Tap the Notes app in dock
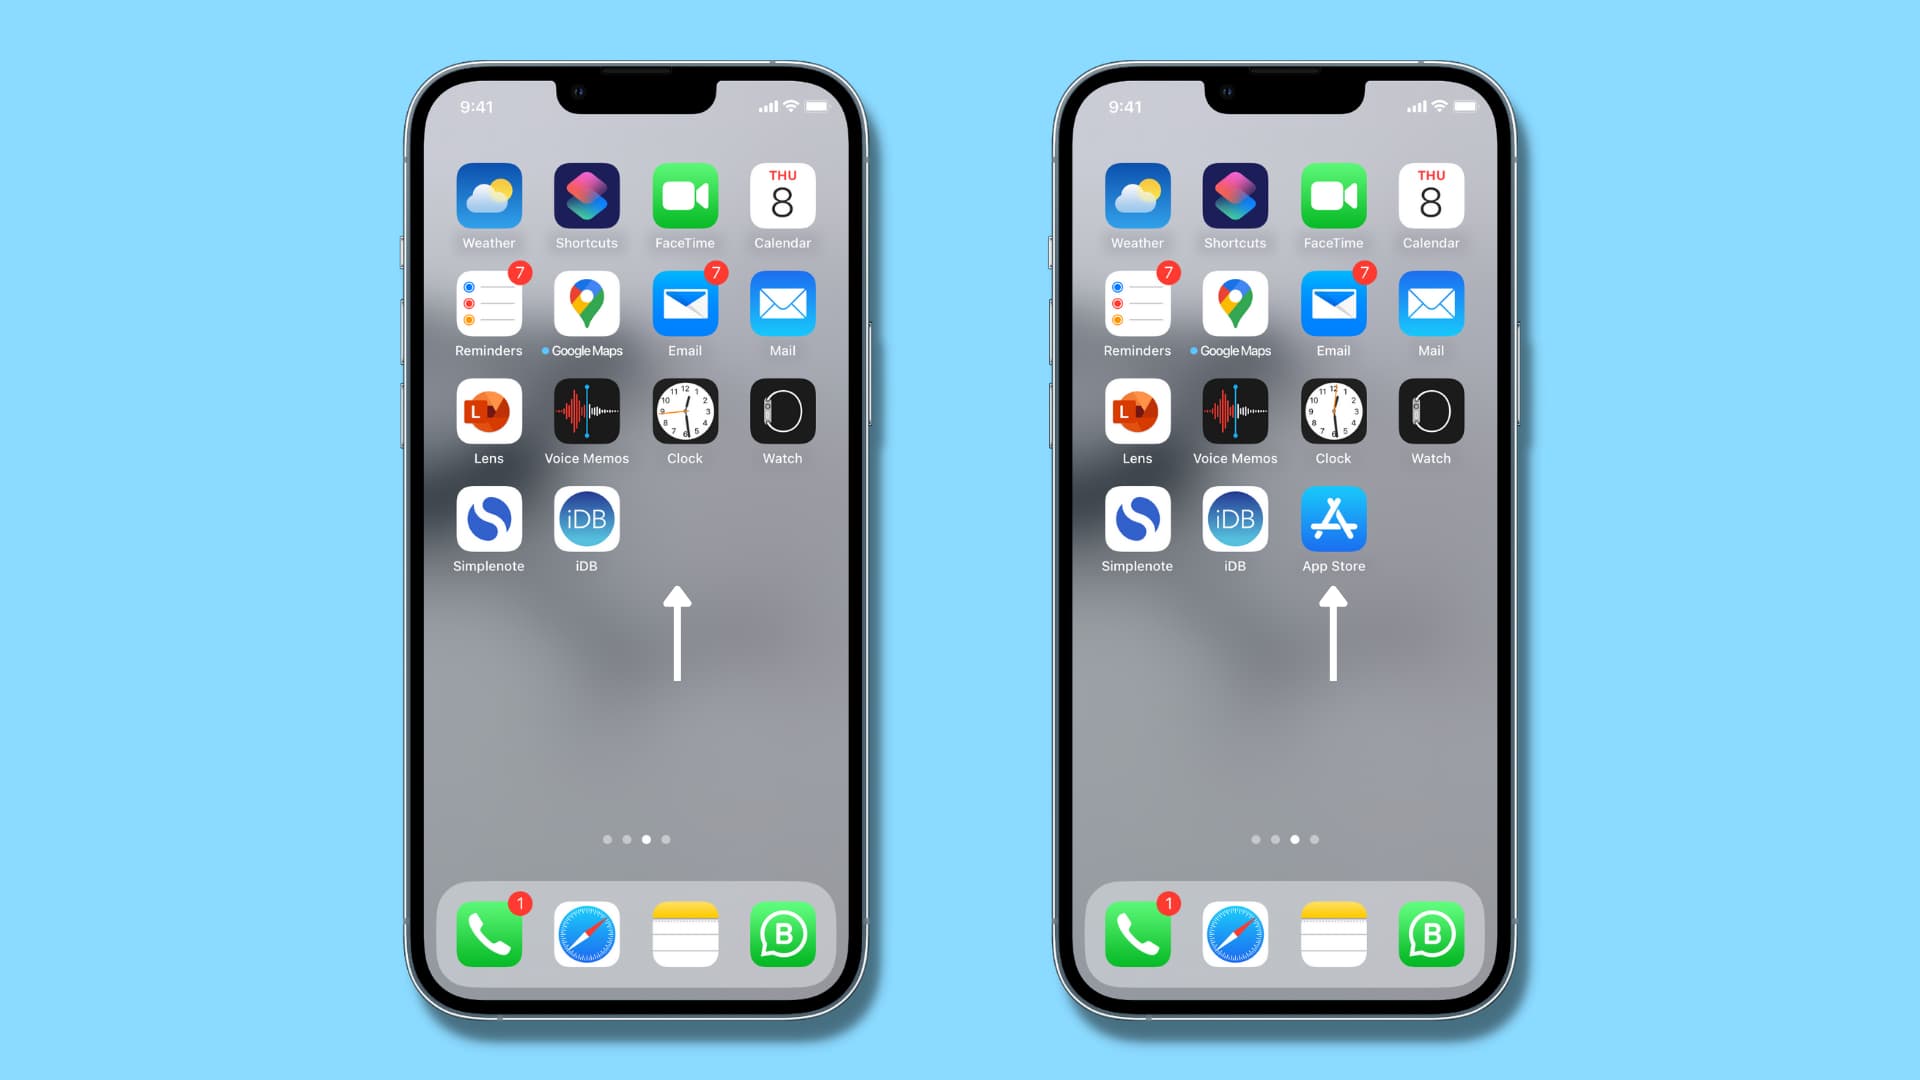 click(686, 934)
